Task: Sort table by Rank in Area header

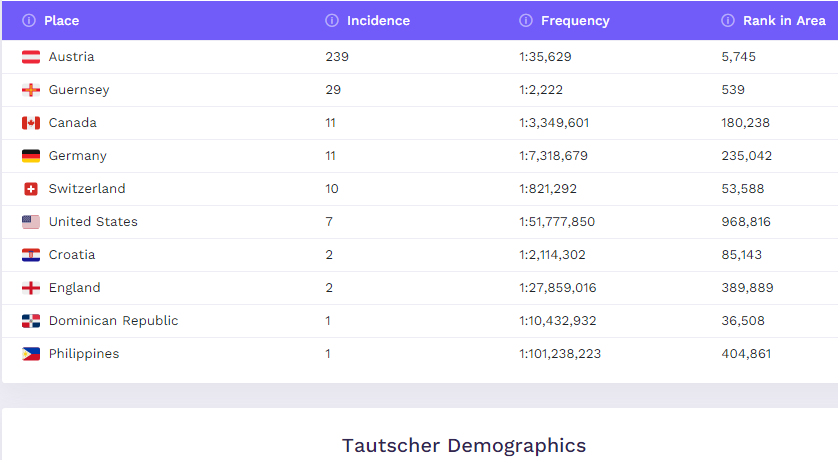Action: 784,20
